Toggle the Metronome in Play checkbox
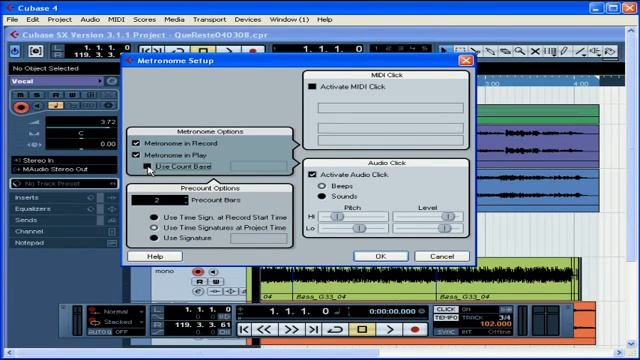Screen dimensions: 640x360 tap(136, 155)
